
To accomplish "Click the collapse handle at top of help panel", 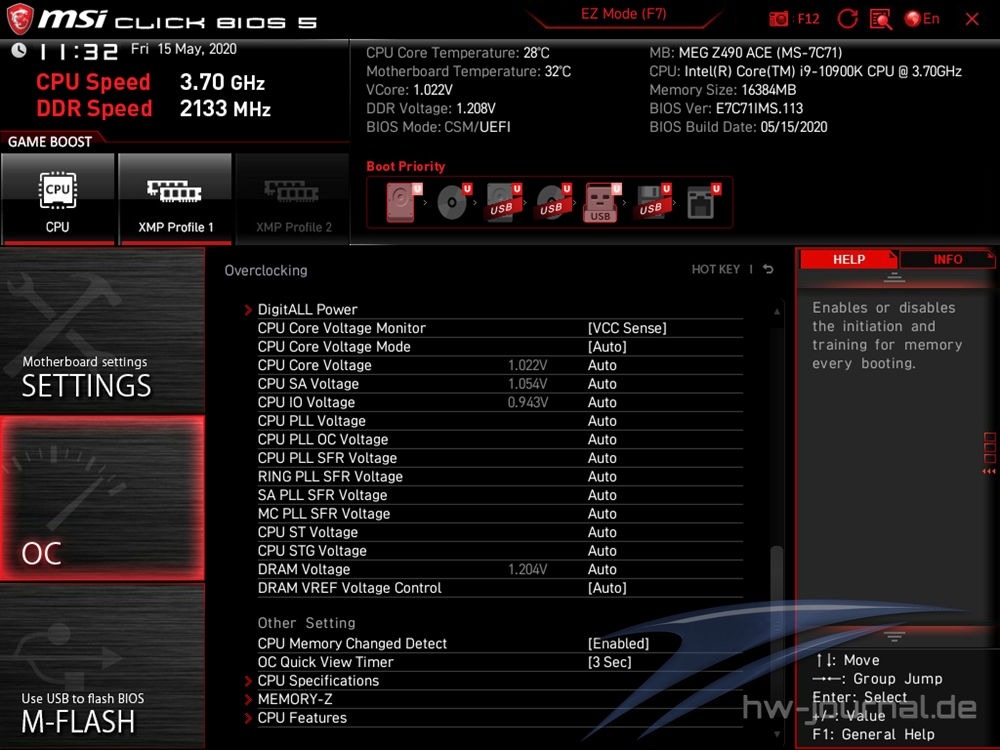I will [x=894, y=277].
